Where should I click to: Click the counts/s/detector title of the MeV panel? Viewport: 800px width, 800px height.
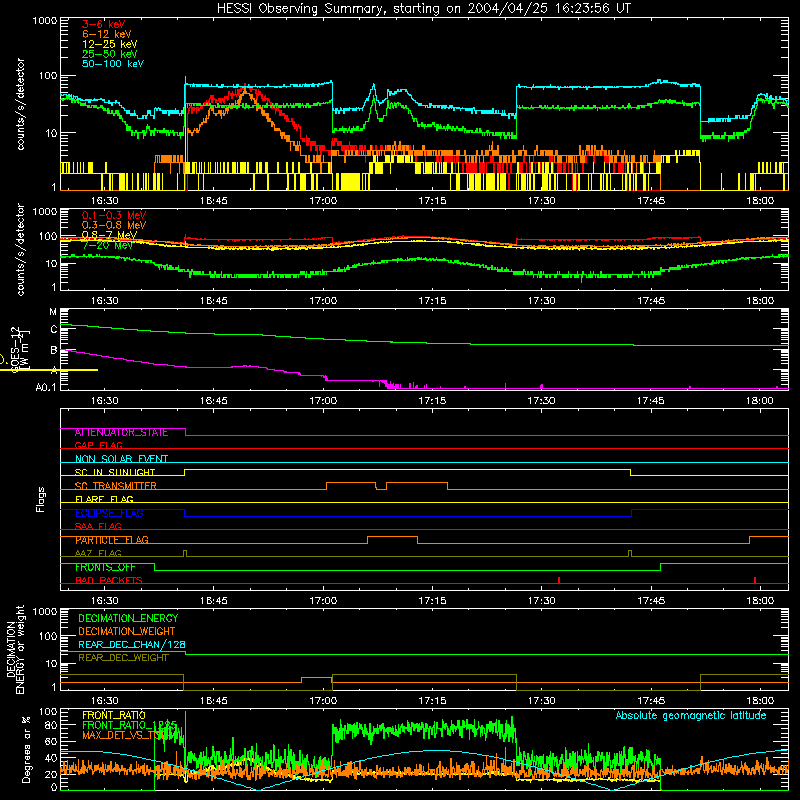20,249
